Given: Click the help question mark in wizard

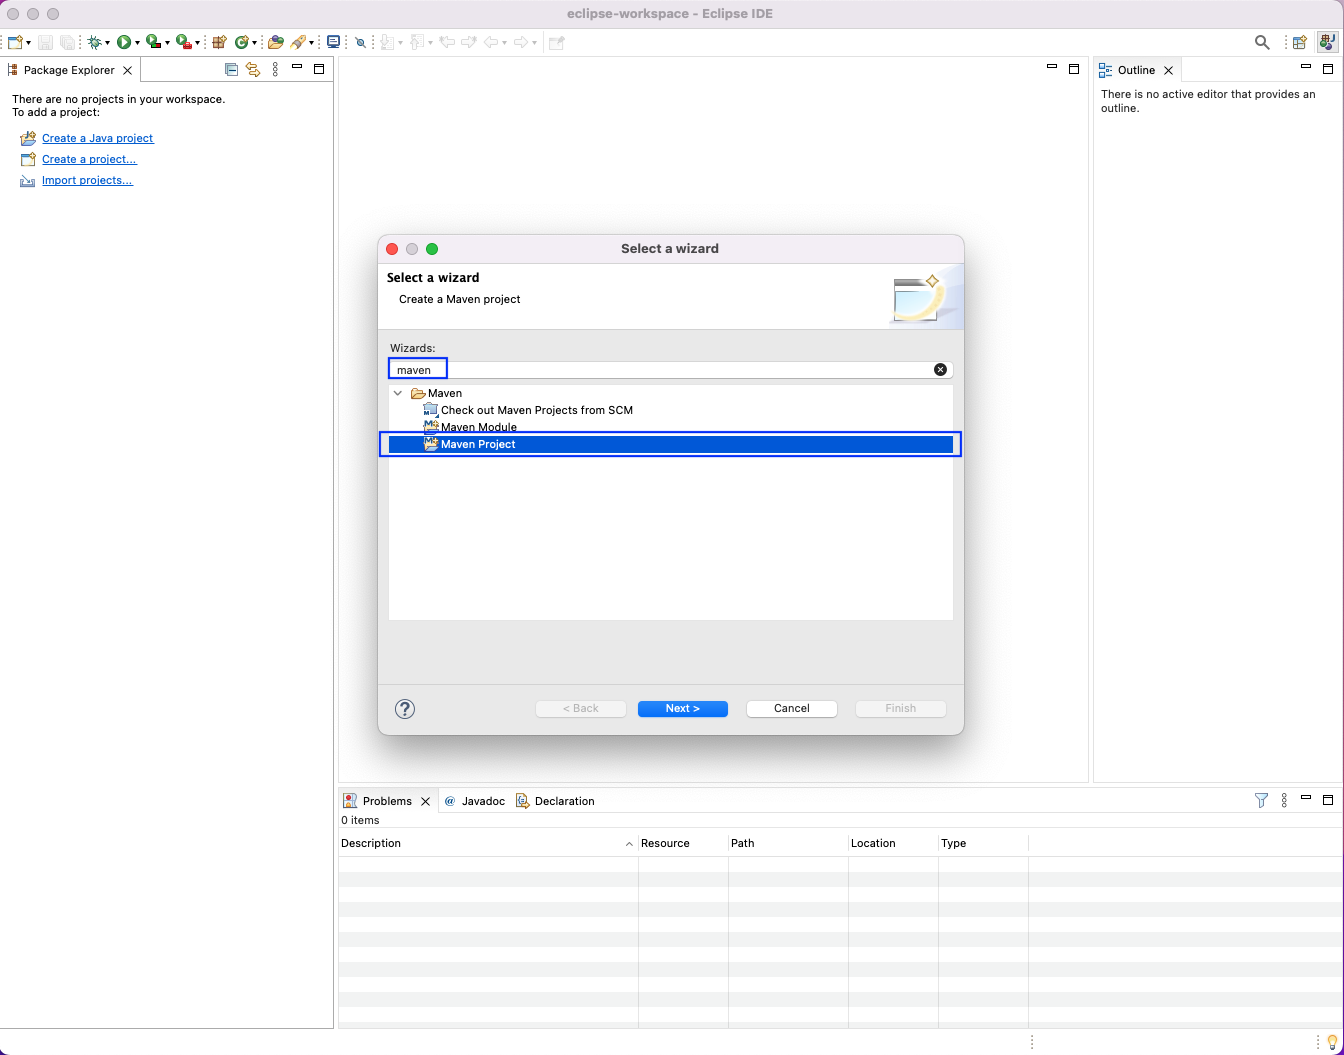Looking at the screenshot, I should (x=405, y=709).
